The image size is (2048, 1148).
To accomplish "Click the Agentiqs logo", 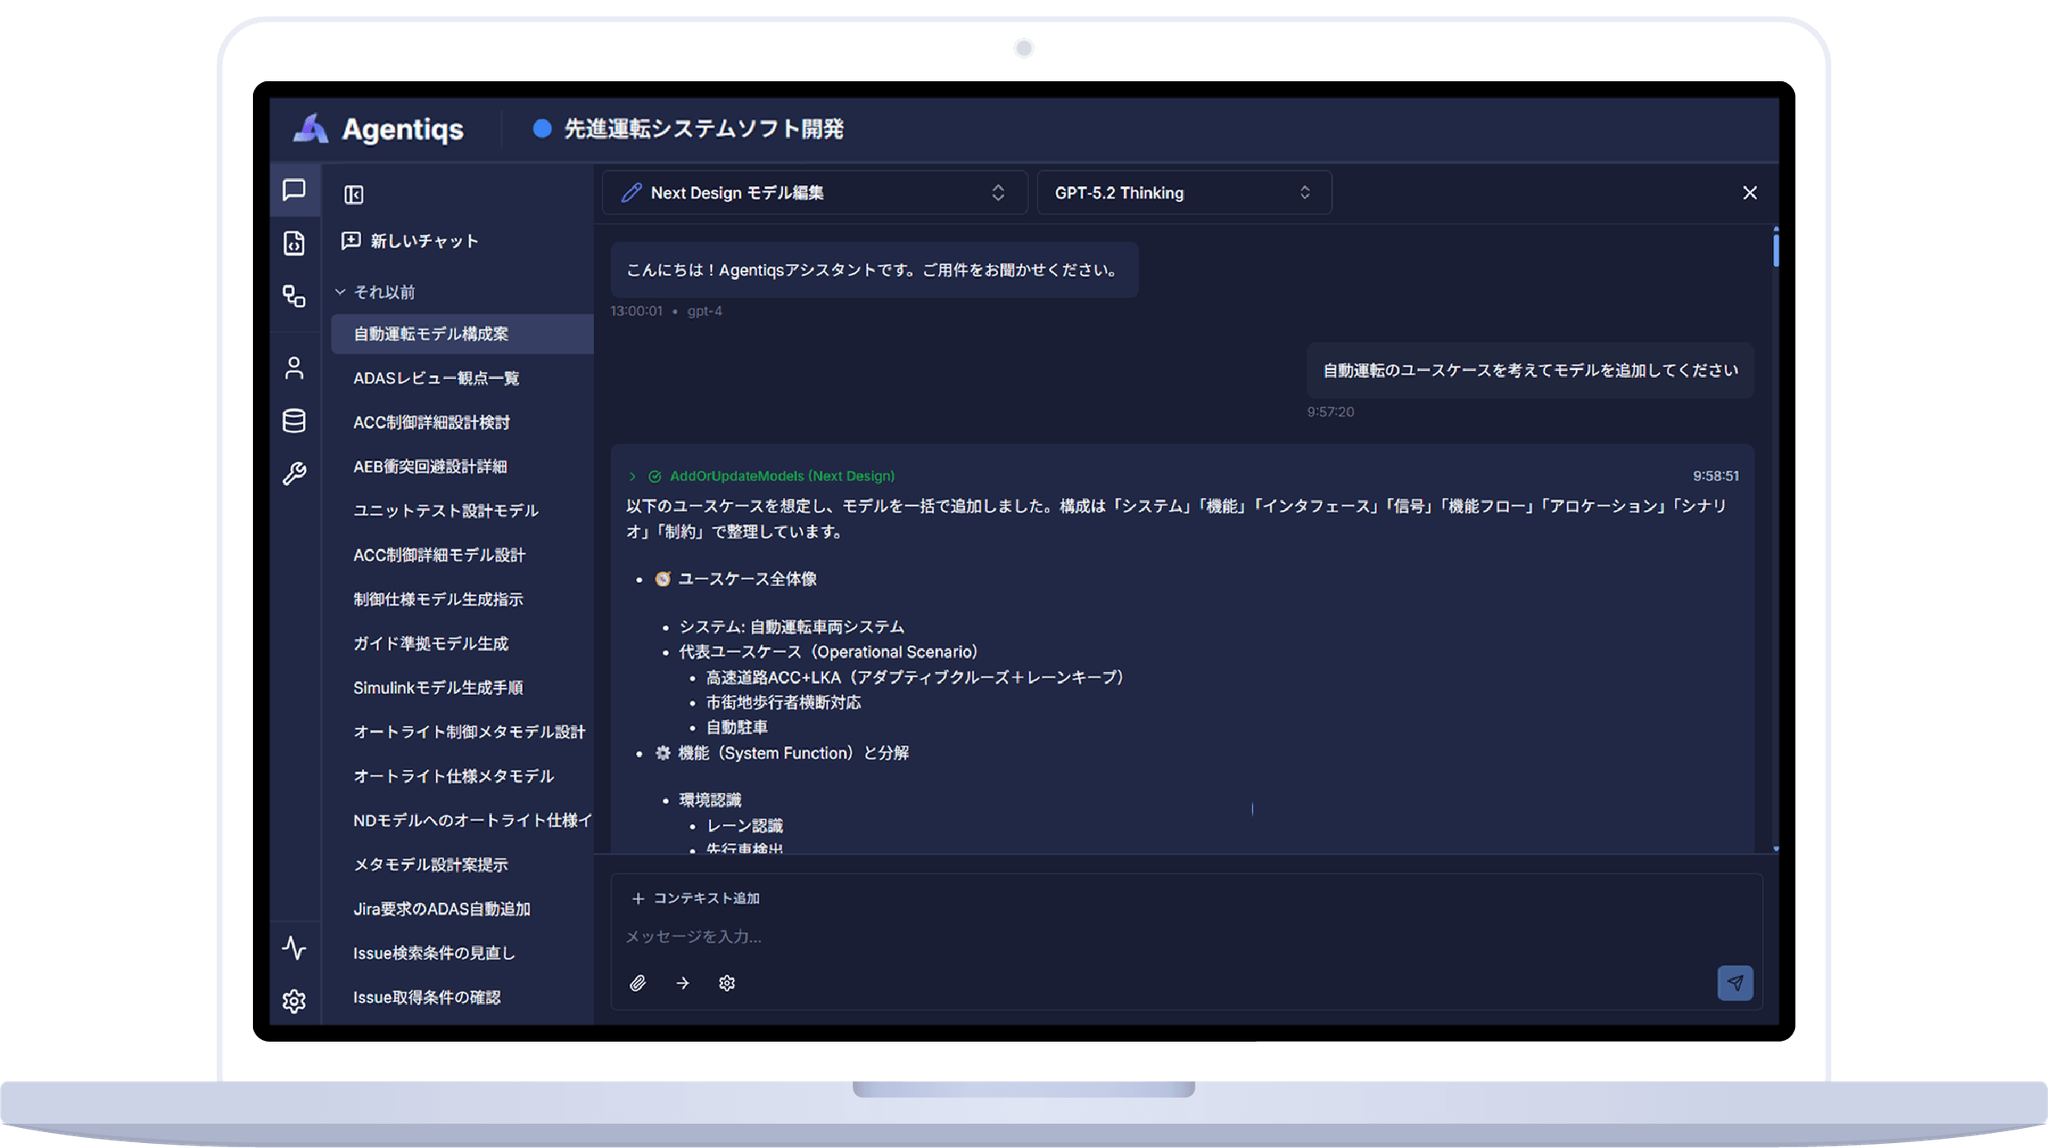I will (378, 129).
